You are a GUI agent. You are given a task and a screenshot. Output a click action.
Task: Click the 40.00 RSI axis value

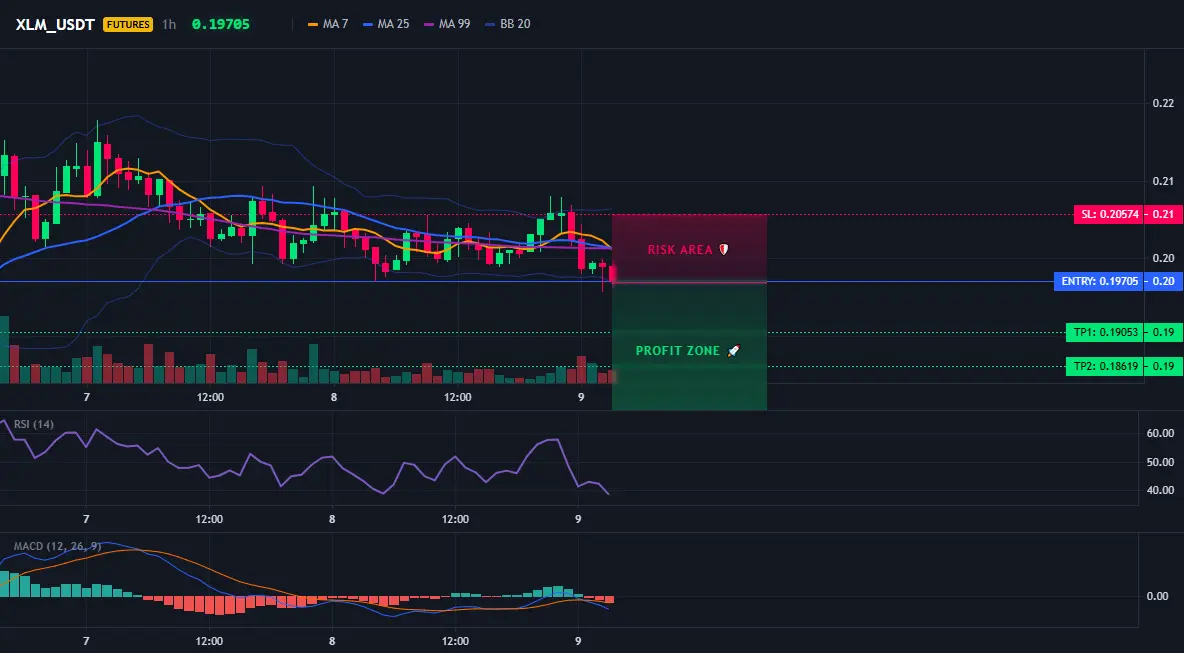pos(1161,491)
